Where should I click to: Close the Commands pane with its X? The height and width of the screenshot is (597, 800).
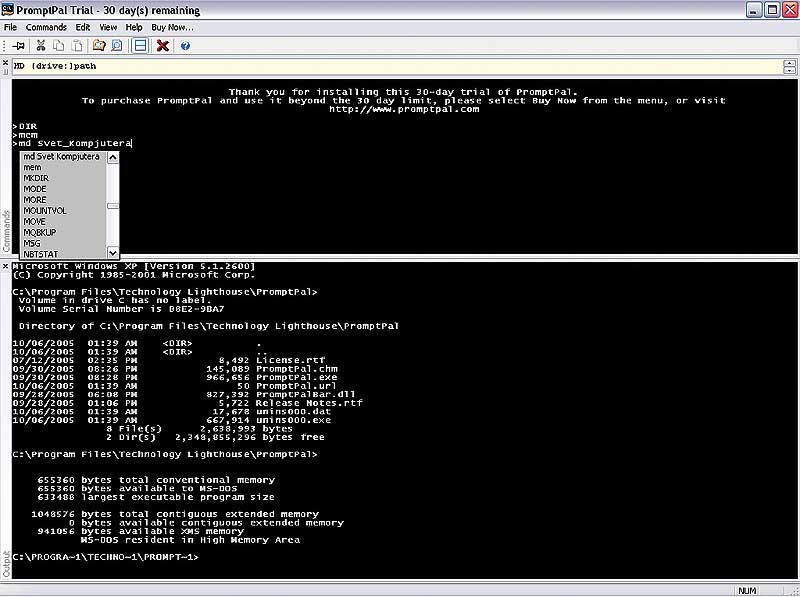click(x=6, y=63)
